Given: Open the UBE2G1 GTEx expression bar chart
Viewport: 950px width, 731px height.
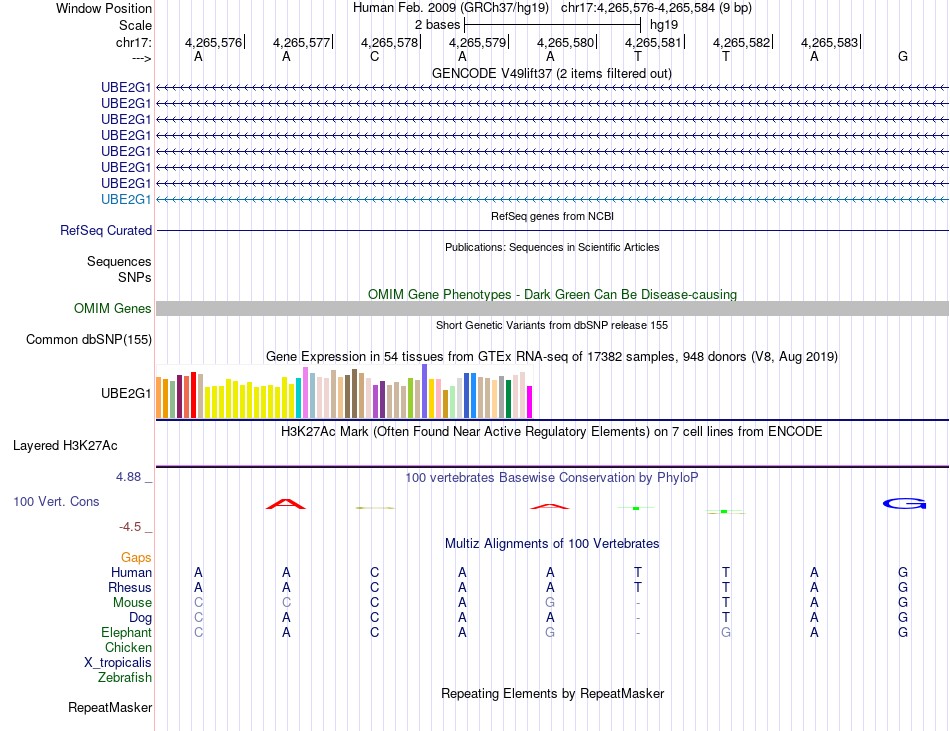Looking at the screenshot, I should pyautogui.click(x=344, y=391).
